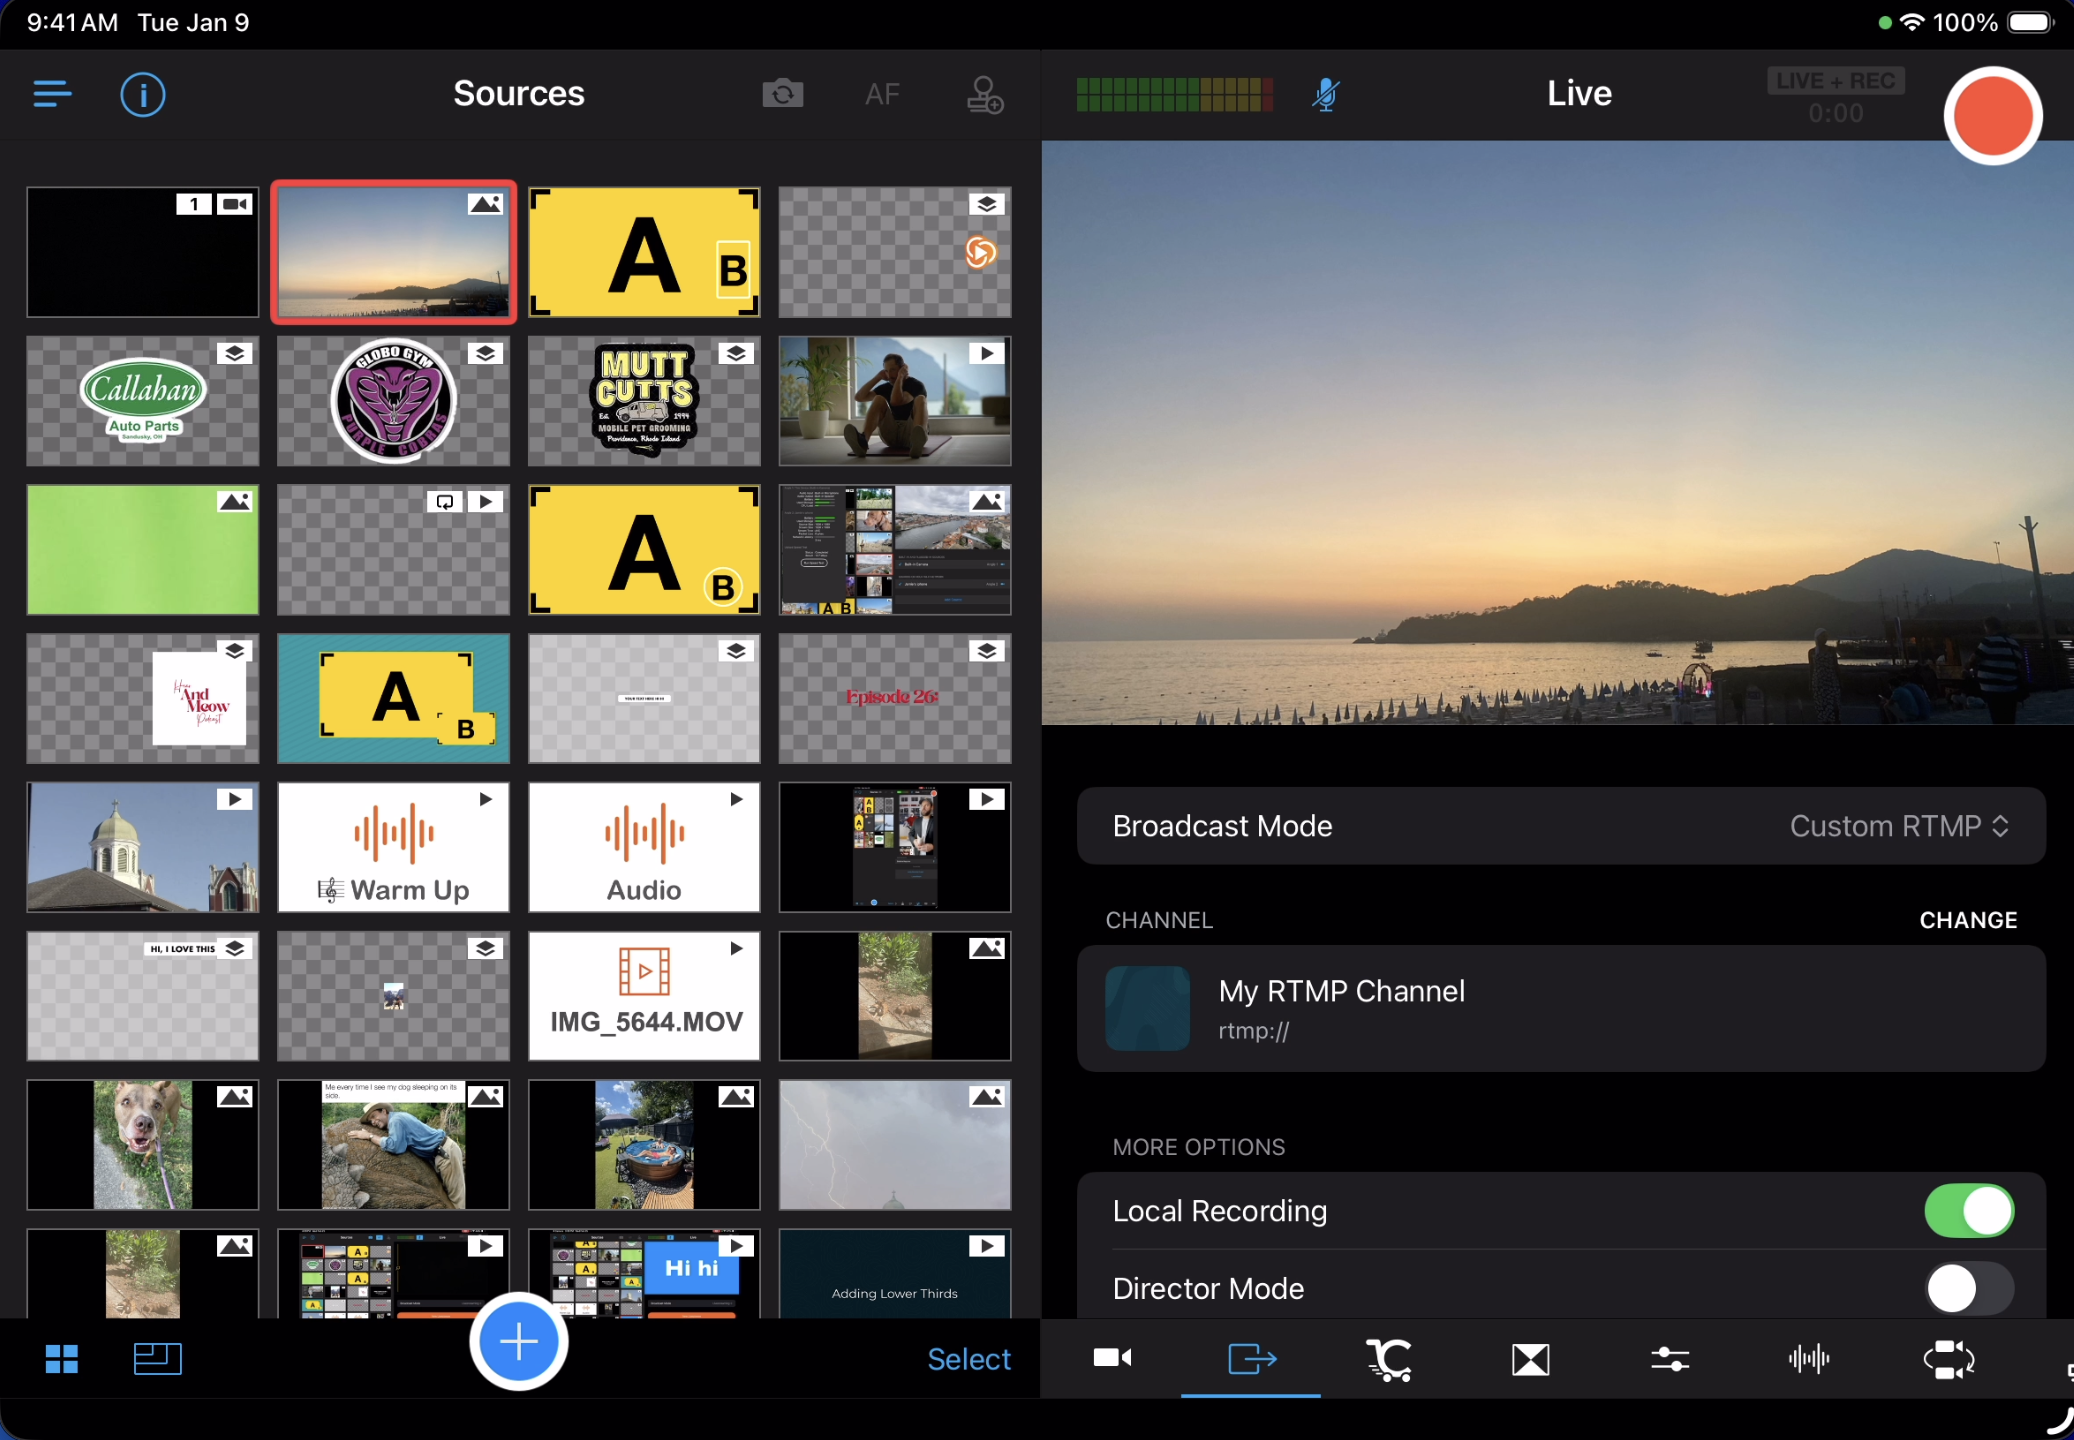This screenshot has width=2074, height=1440.
Task: Open the transitions tab icon
Action: pos(1530,1359)
